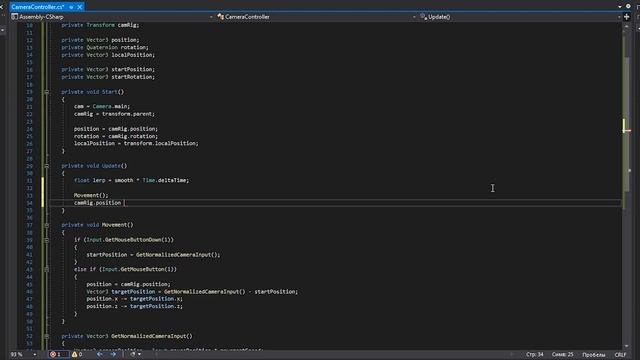Click 'private Vector3 startPosition;' declaration
The height and width of the screenshot is (360, 640).
(x=108, y=69)
